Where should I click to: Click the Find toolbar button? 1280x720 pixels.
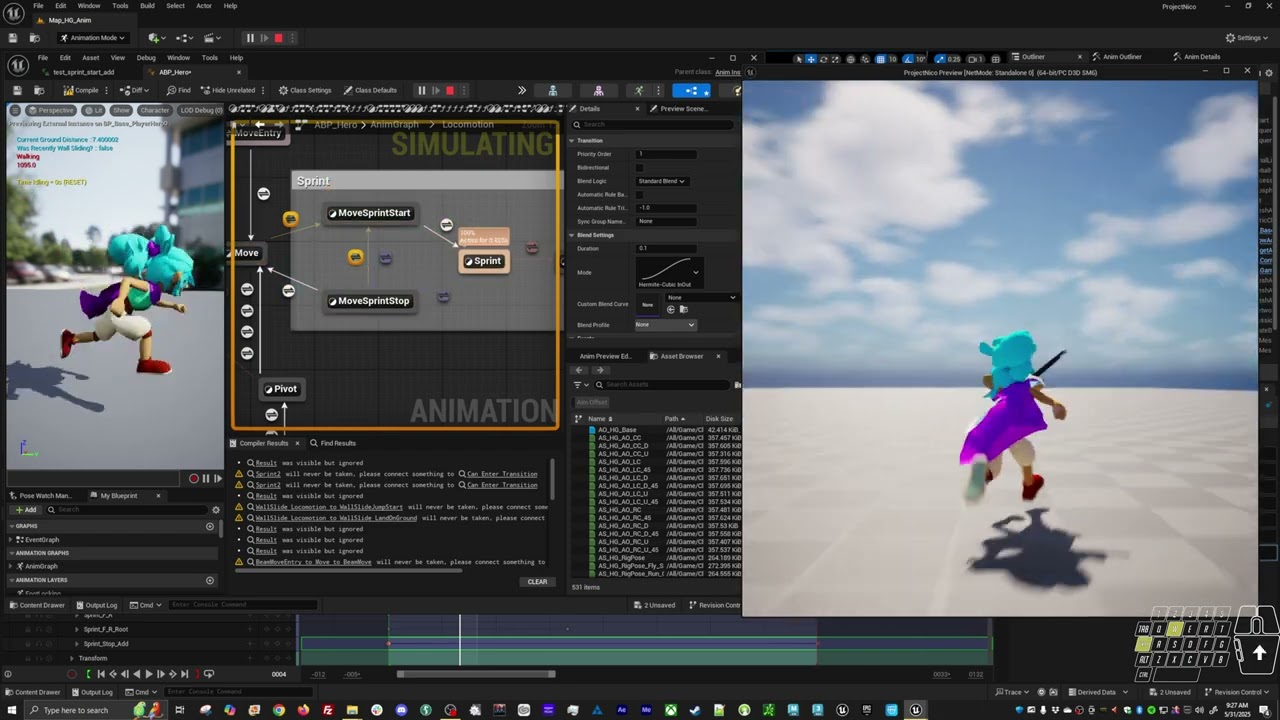pyautogui.click(x=178, y=90)
